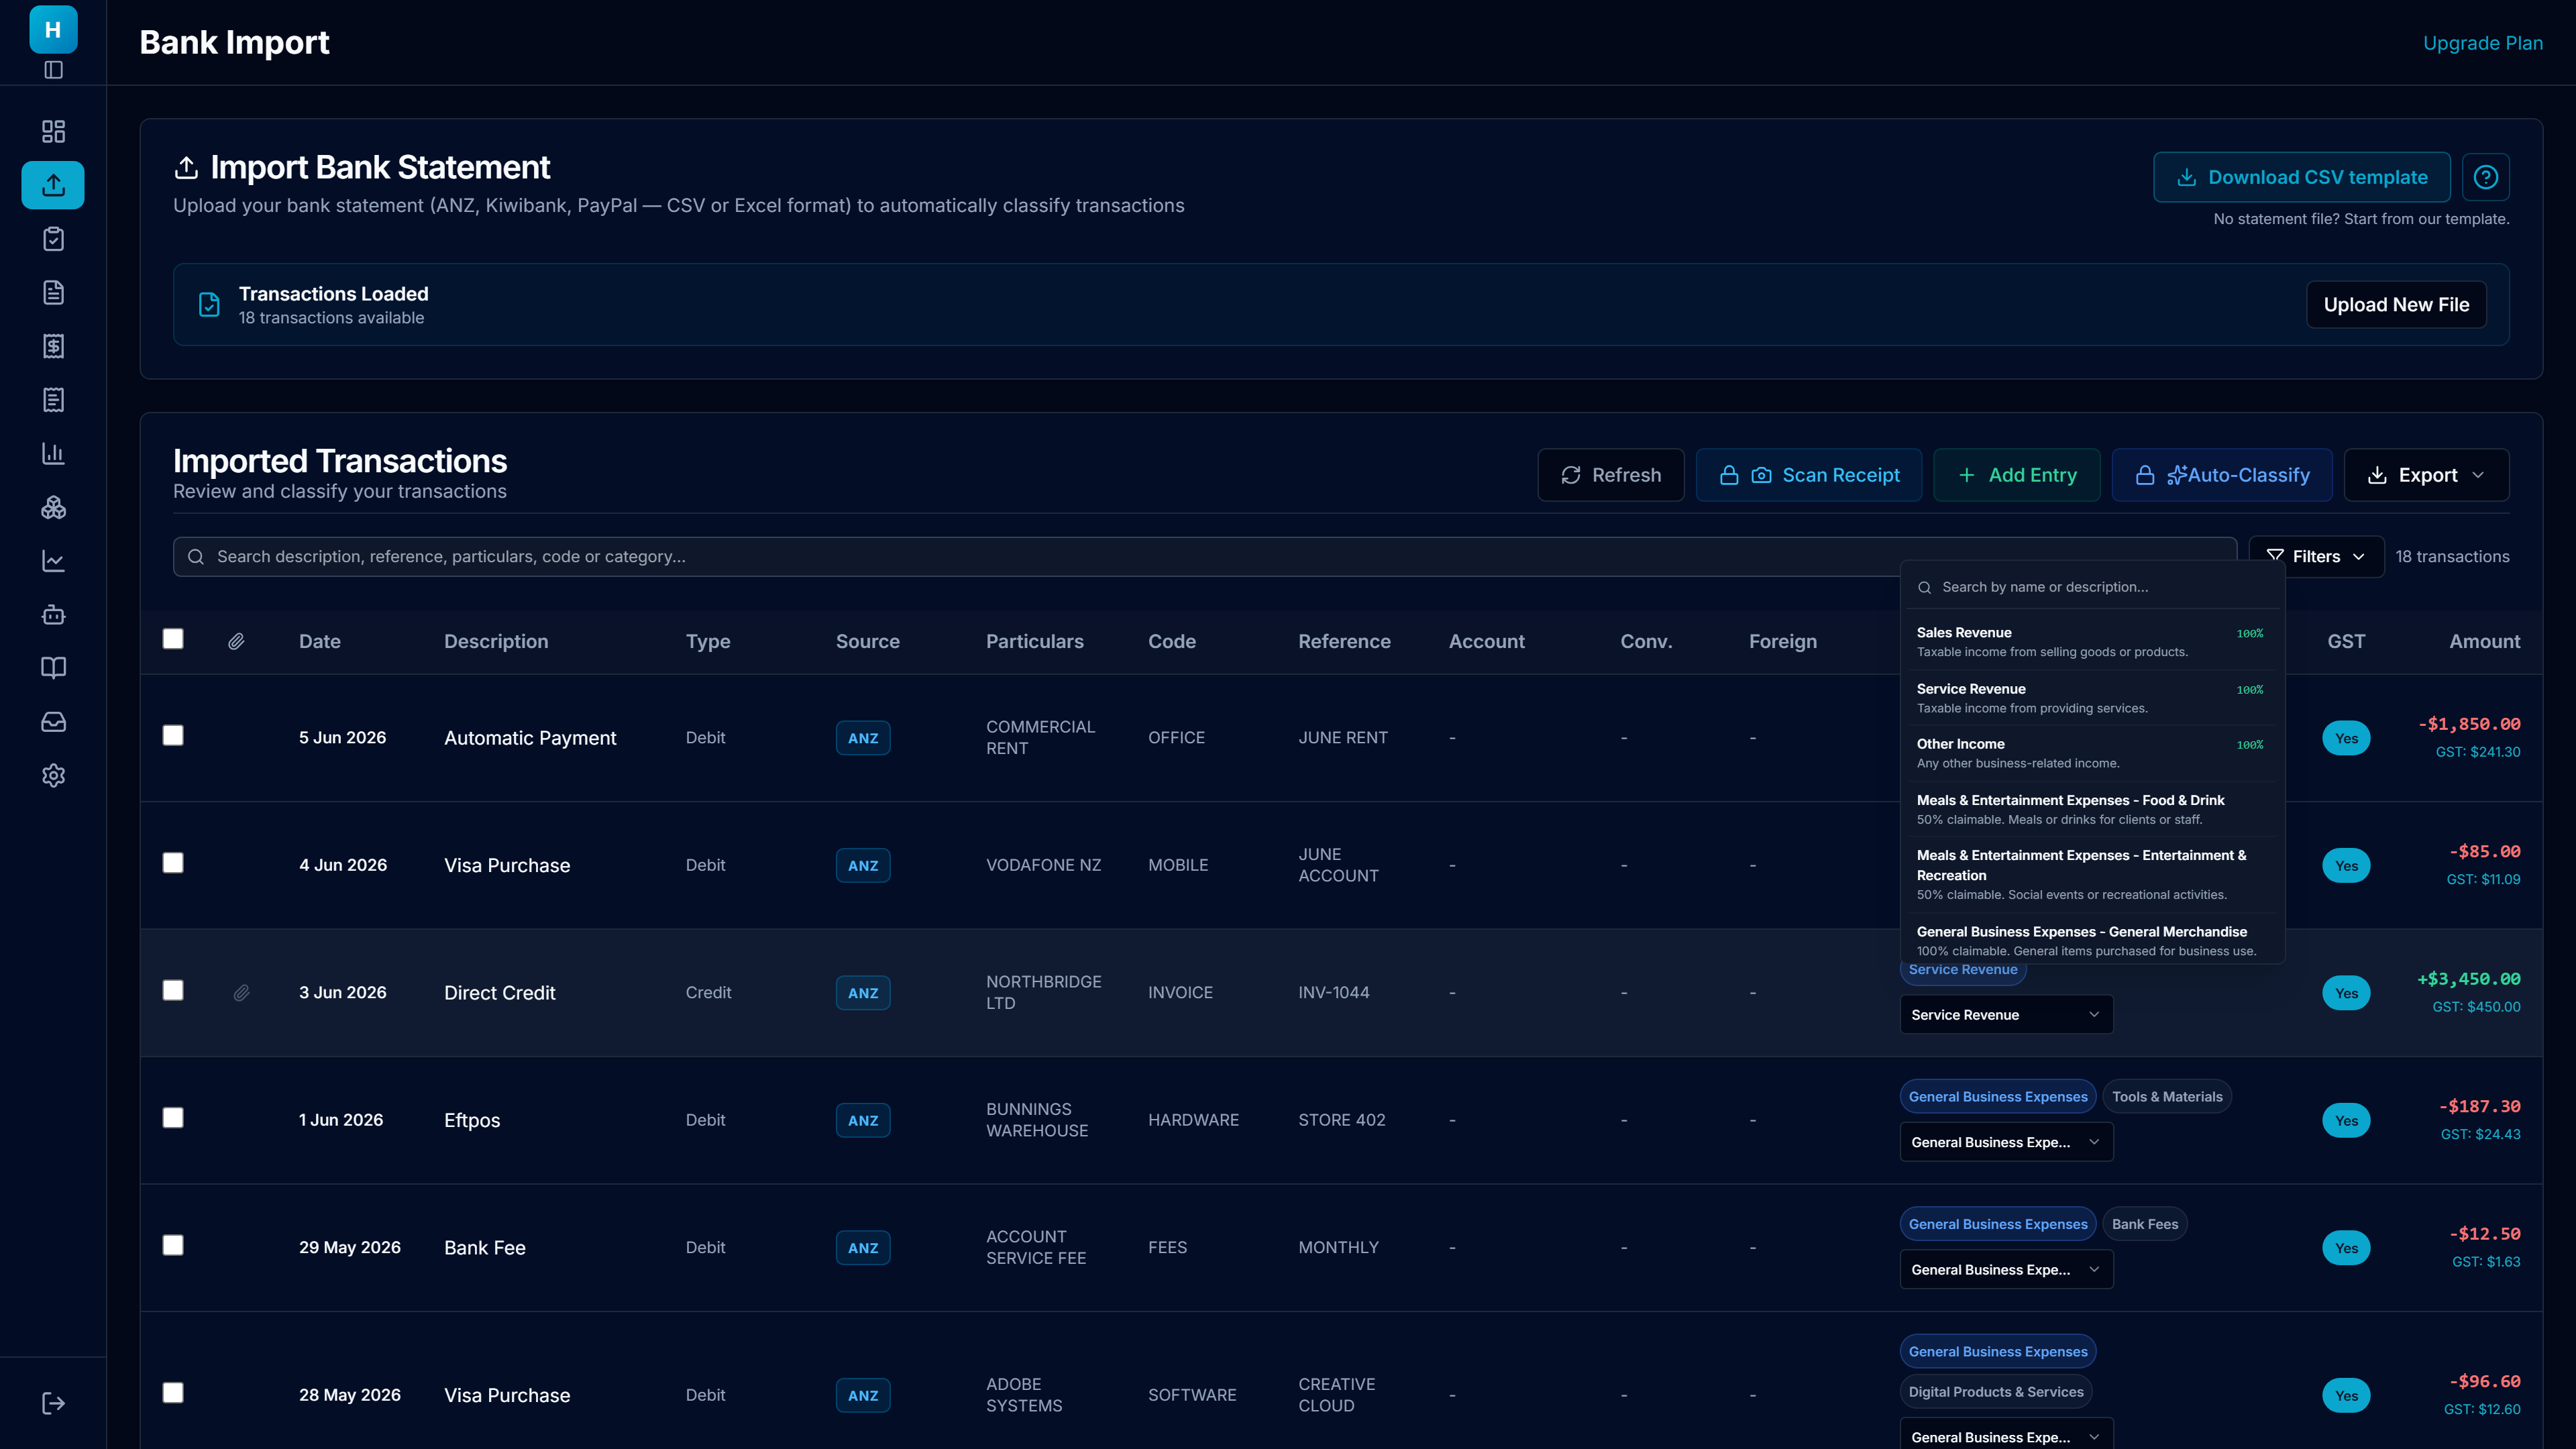Open the dollar receipt icon in sidebar
Image resolution: width=2576 pixels, height=1449 pixels.
click(x=53, y=346)
